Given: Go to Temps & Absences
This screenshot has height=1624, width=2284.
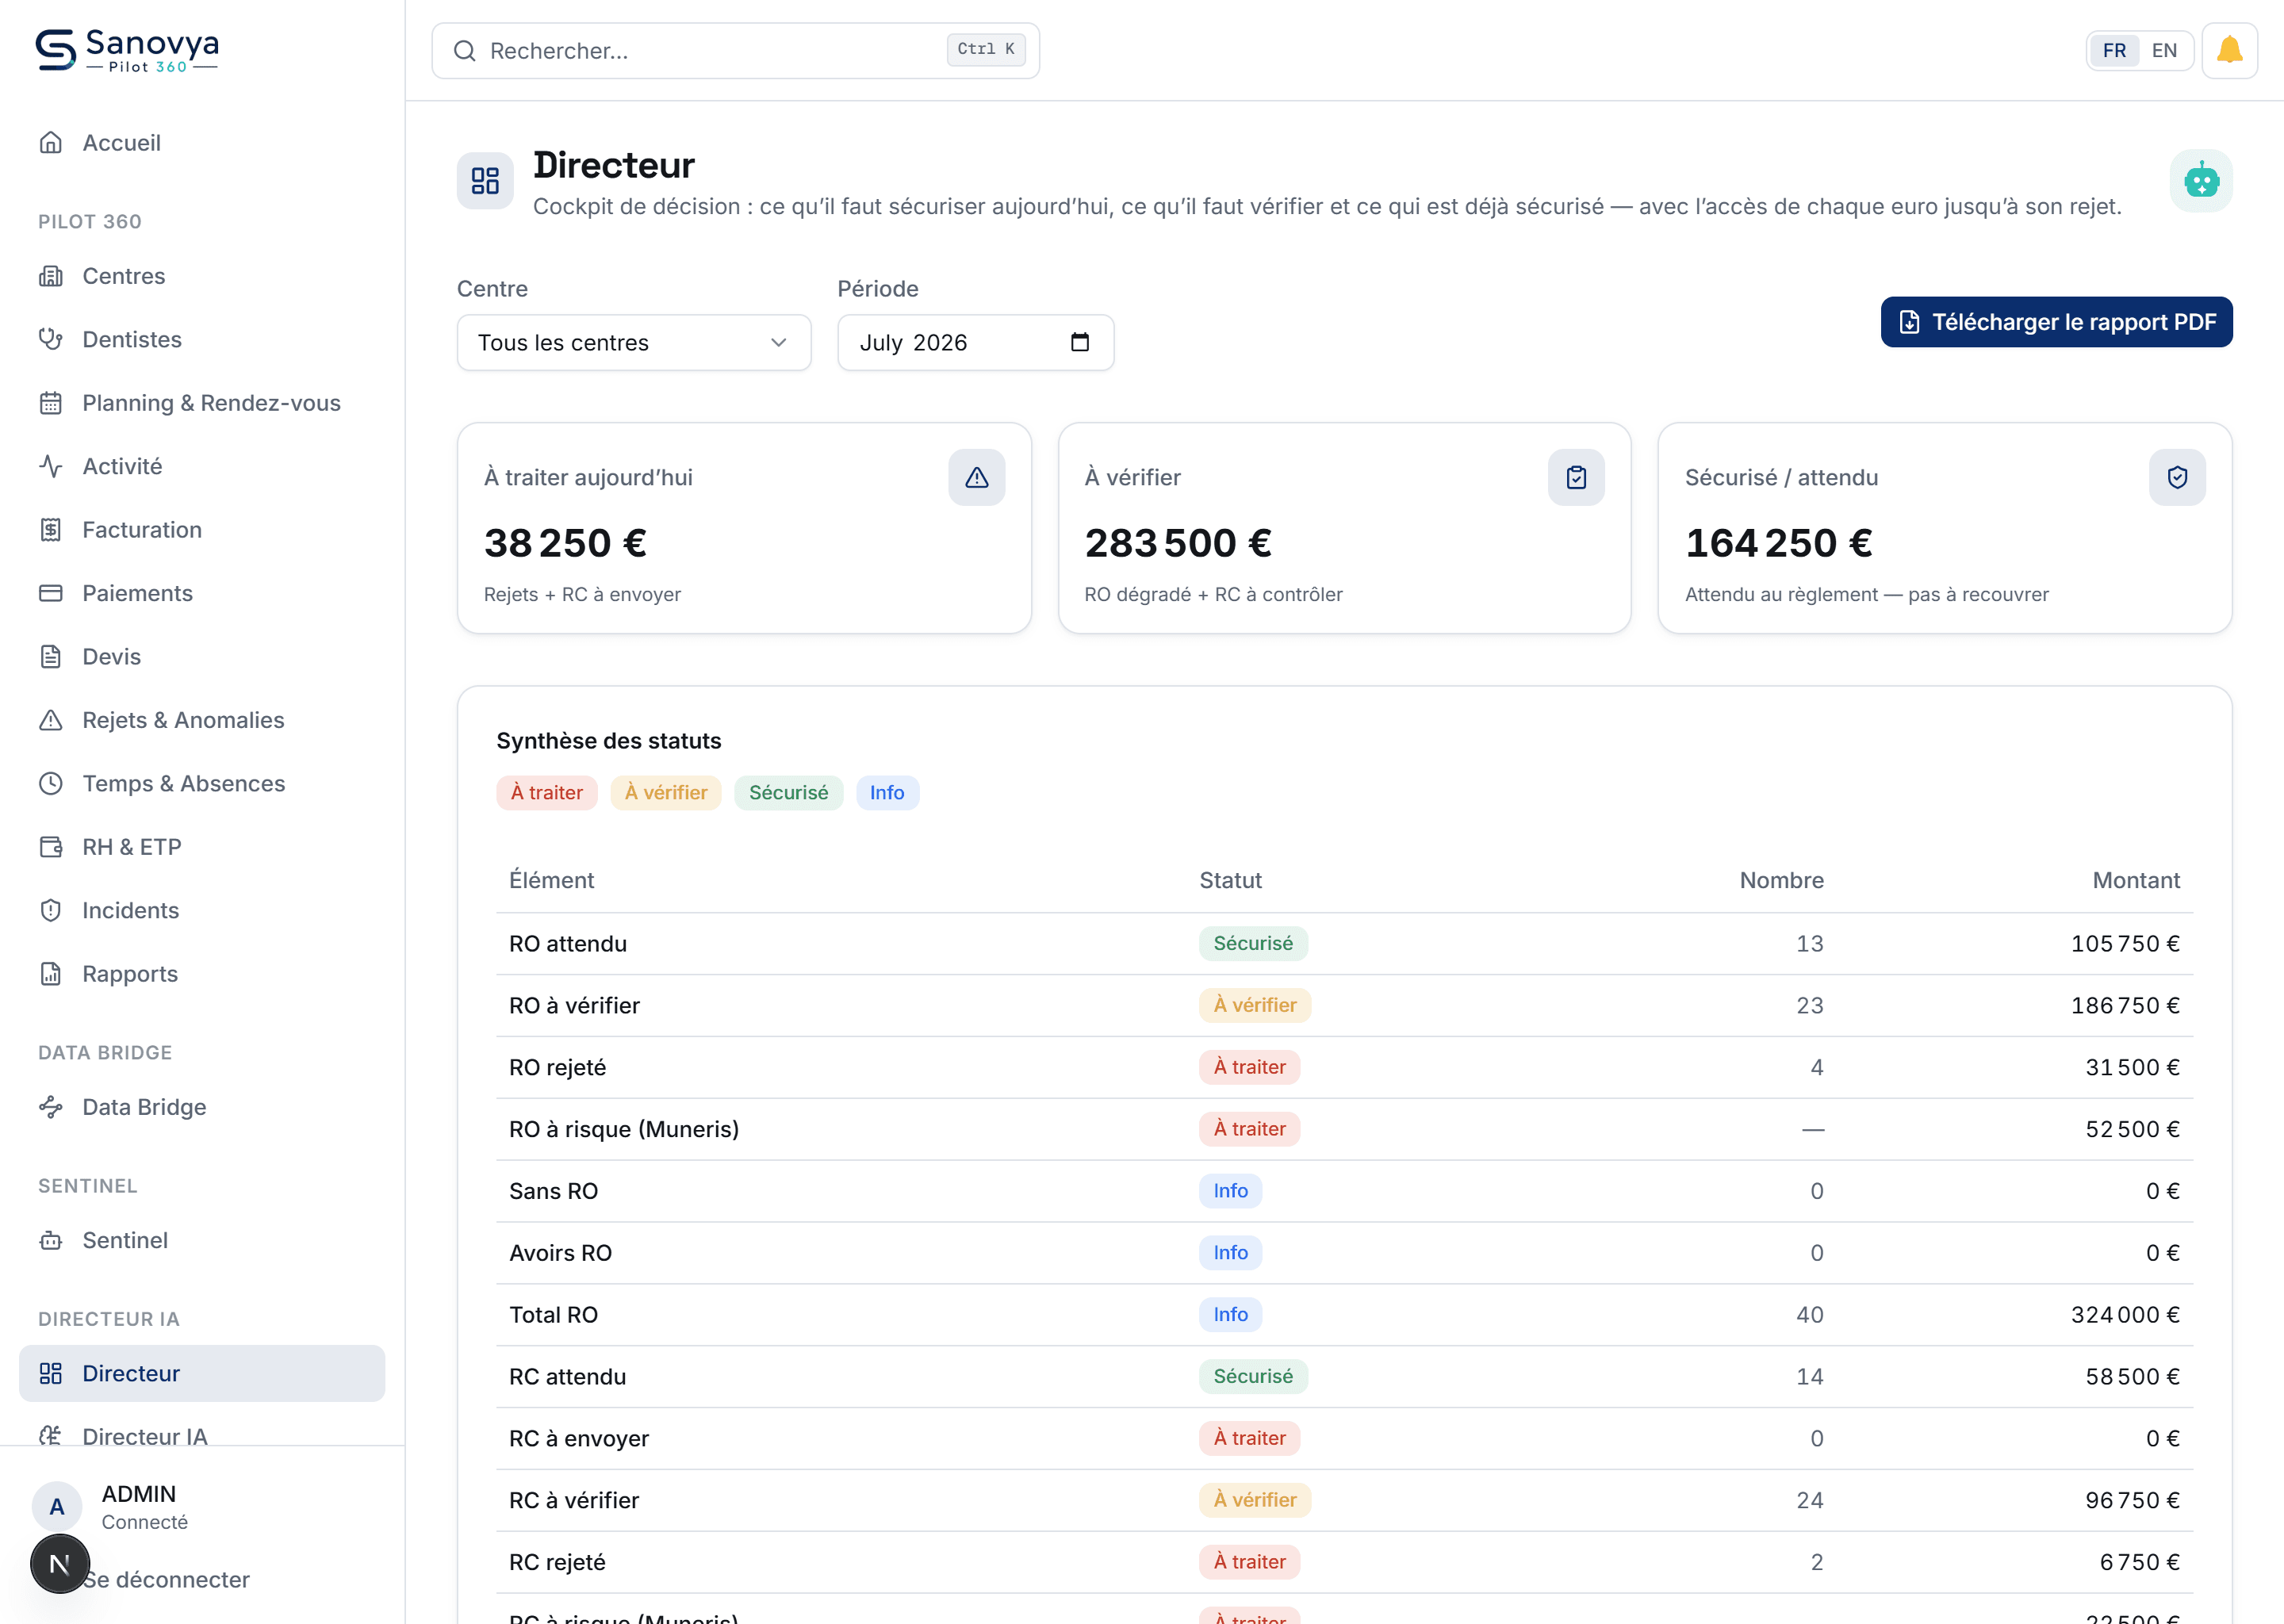Looking at the screenshot, I should tap(202, 783).
